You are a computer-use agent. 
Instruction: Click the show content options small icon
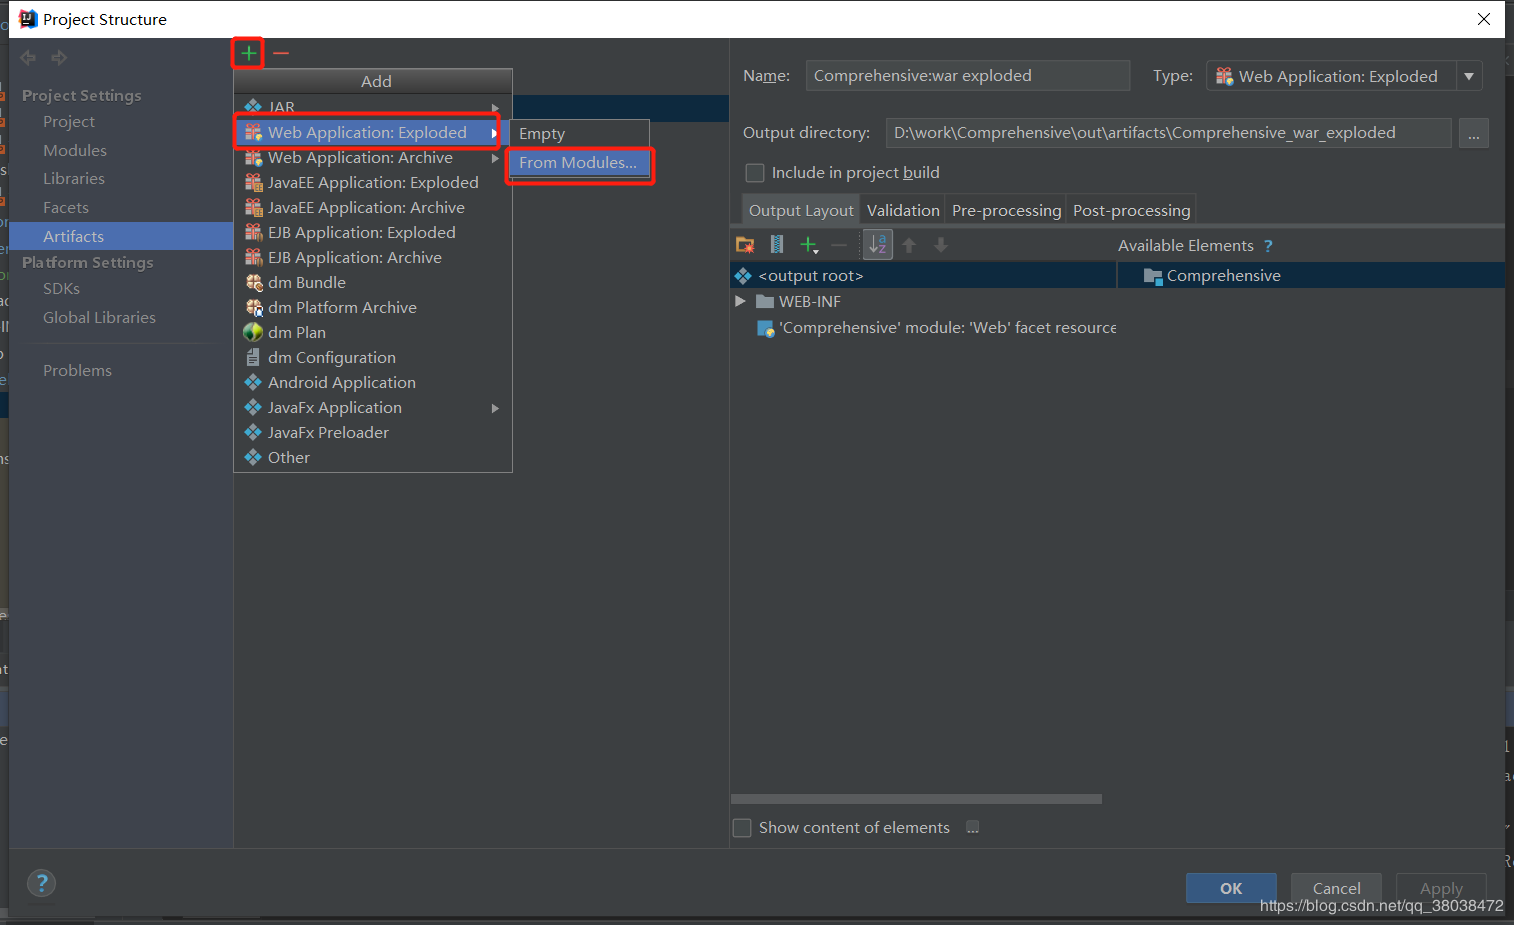[x=973, y=827]
